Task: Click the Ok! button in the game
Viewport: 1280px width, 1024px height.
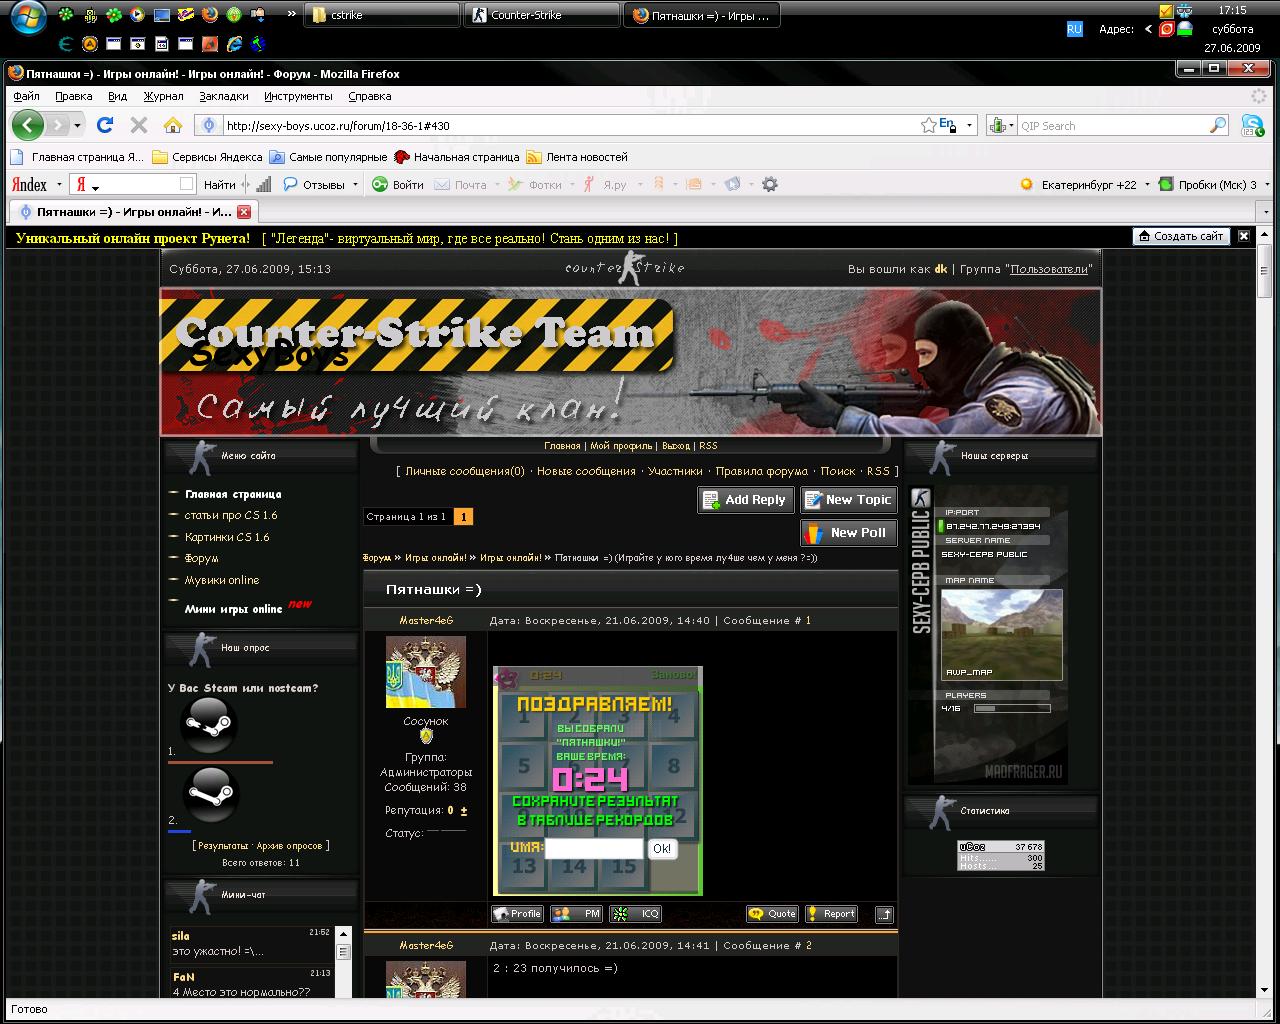Action: (662, 849)
